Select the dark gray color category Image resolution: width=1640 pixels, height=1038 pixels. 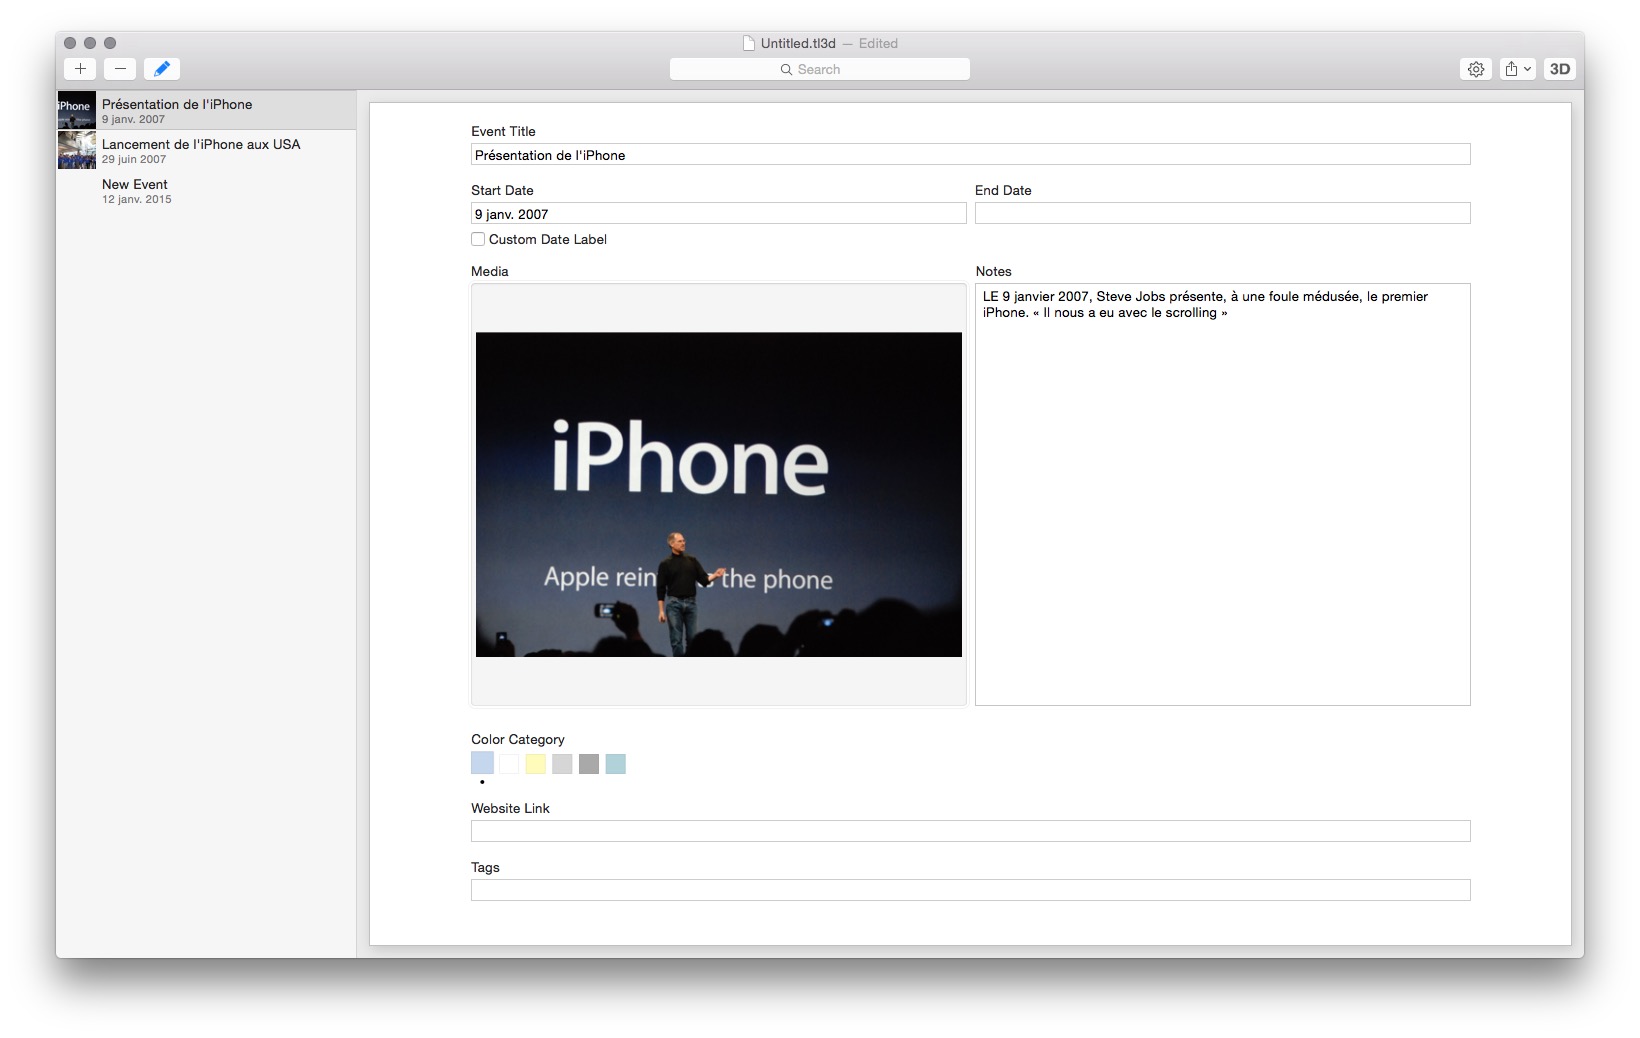point(589,764)
